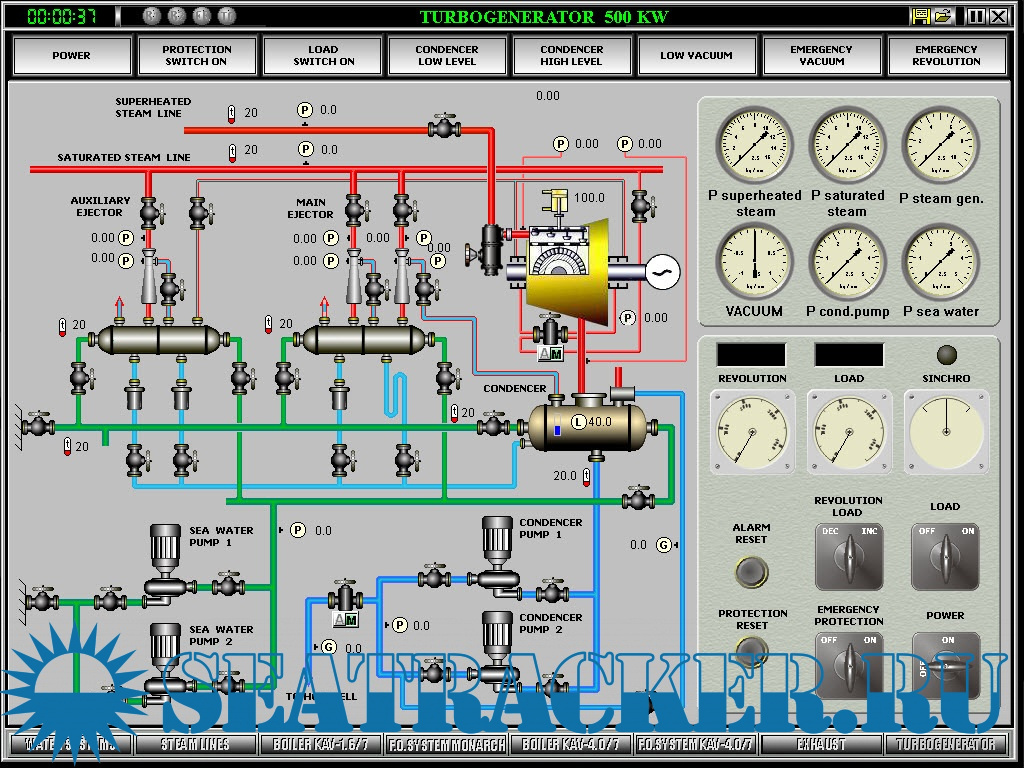The height and width of the screenshot is (768, 1024).
Task: Switch to the STEAM LINES tab
Action: tap(196, 744)
